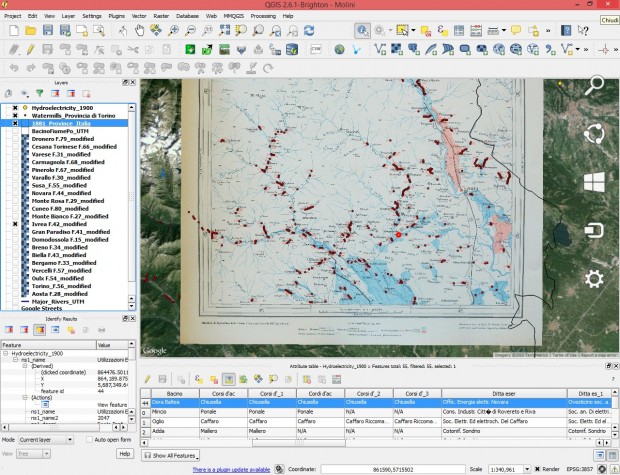Click the Chiudi button at top right
The image size is (620, 475).
(x=610, y=20)
